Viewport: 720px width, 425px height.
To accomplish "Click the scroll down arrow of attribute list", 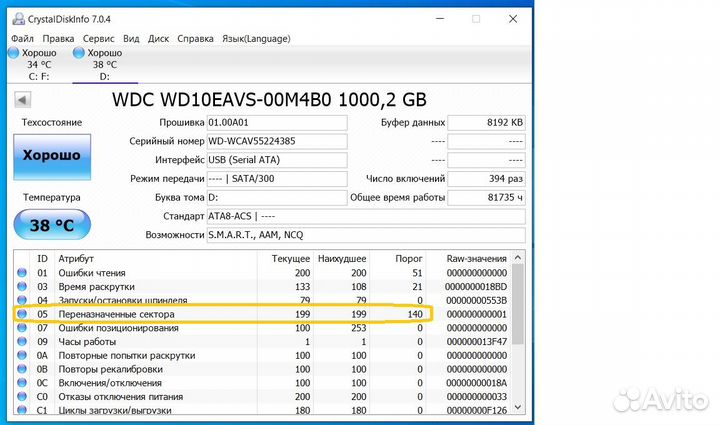I will point(518,407).
